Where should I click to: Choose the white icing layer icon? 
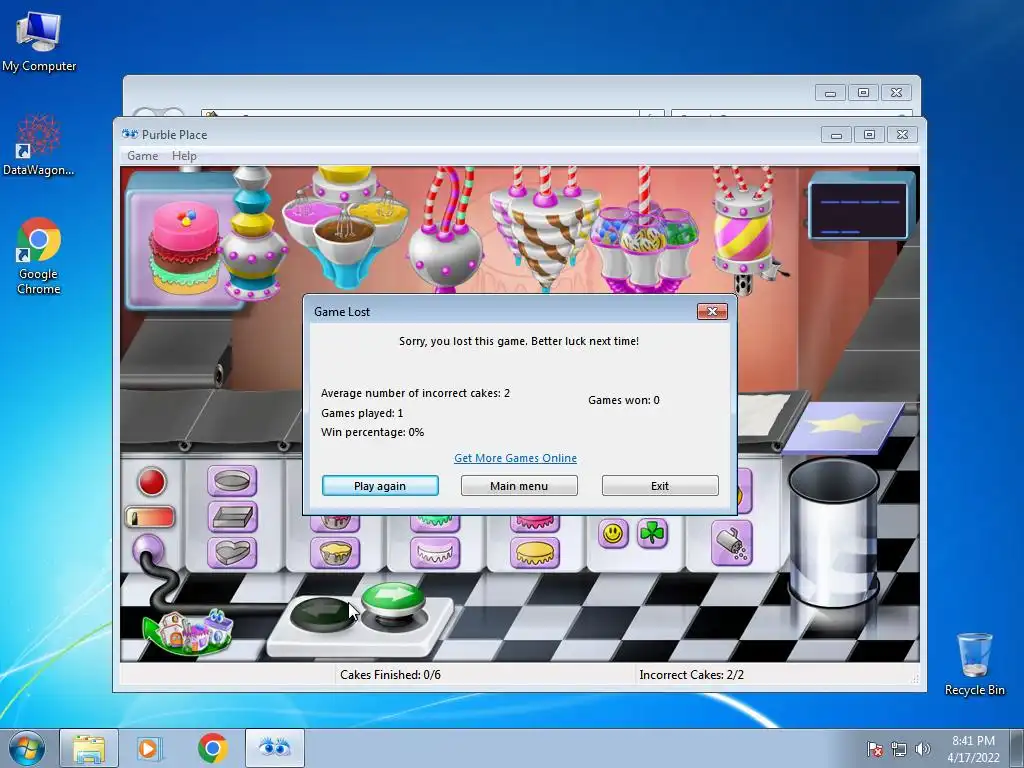435,553
